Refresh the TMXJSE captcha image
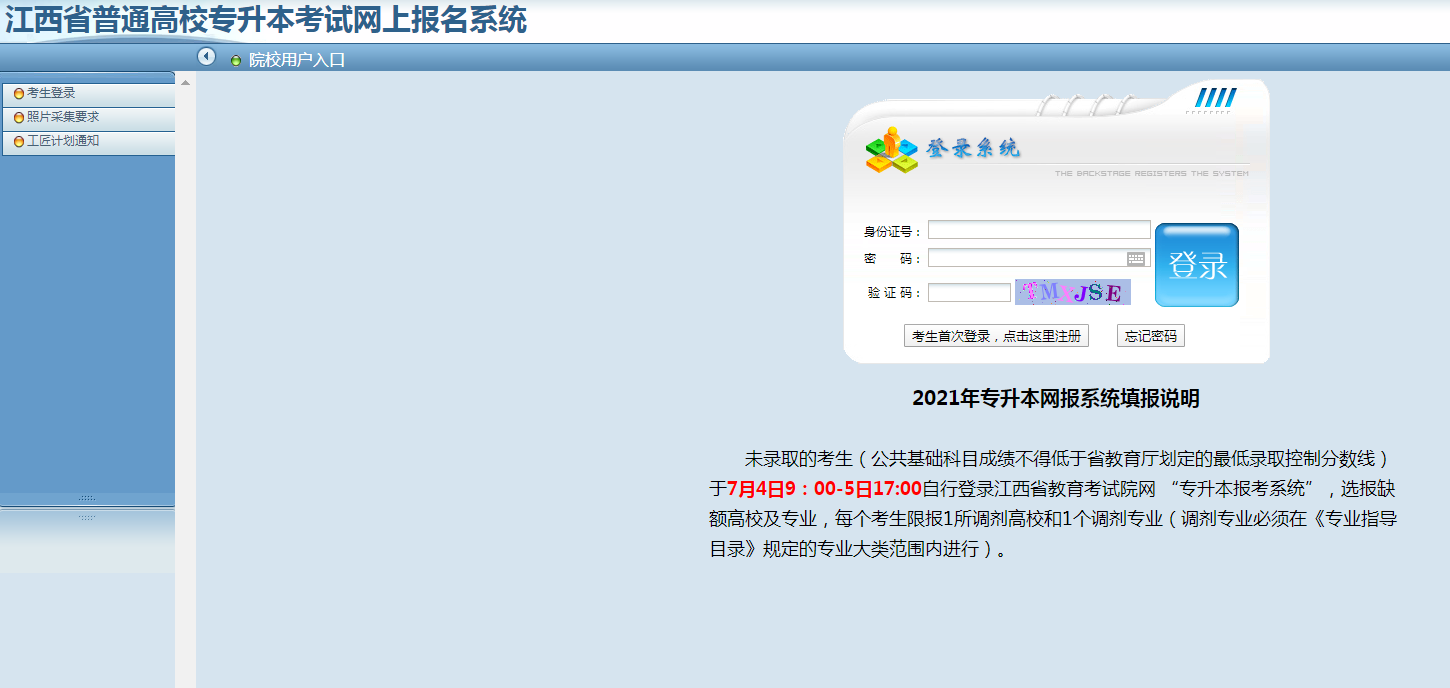The image size is (1450, 688). point(1072,292)
